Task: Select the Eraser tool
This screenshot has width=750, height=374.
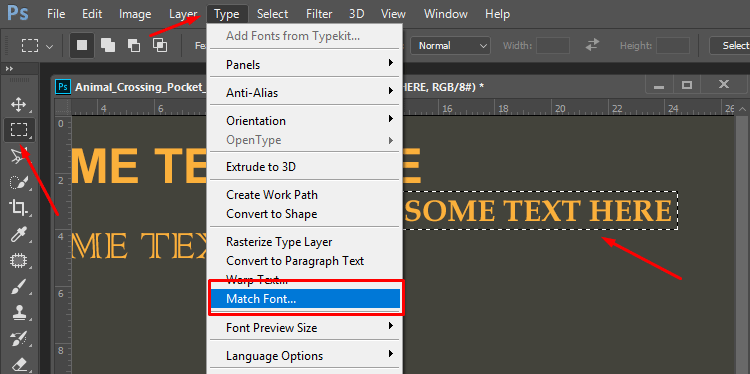Action: click(x=19, y=364)
